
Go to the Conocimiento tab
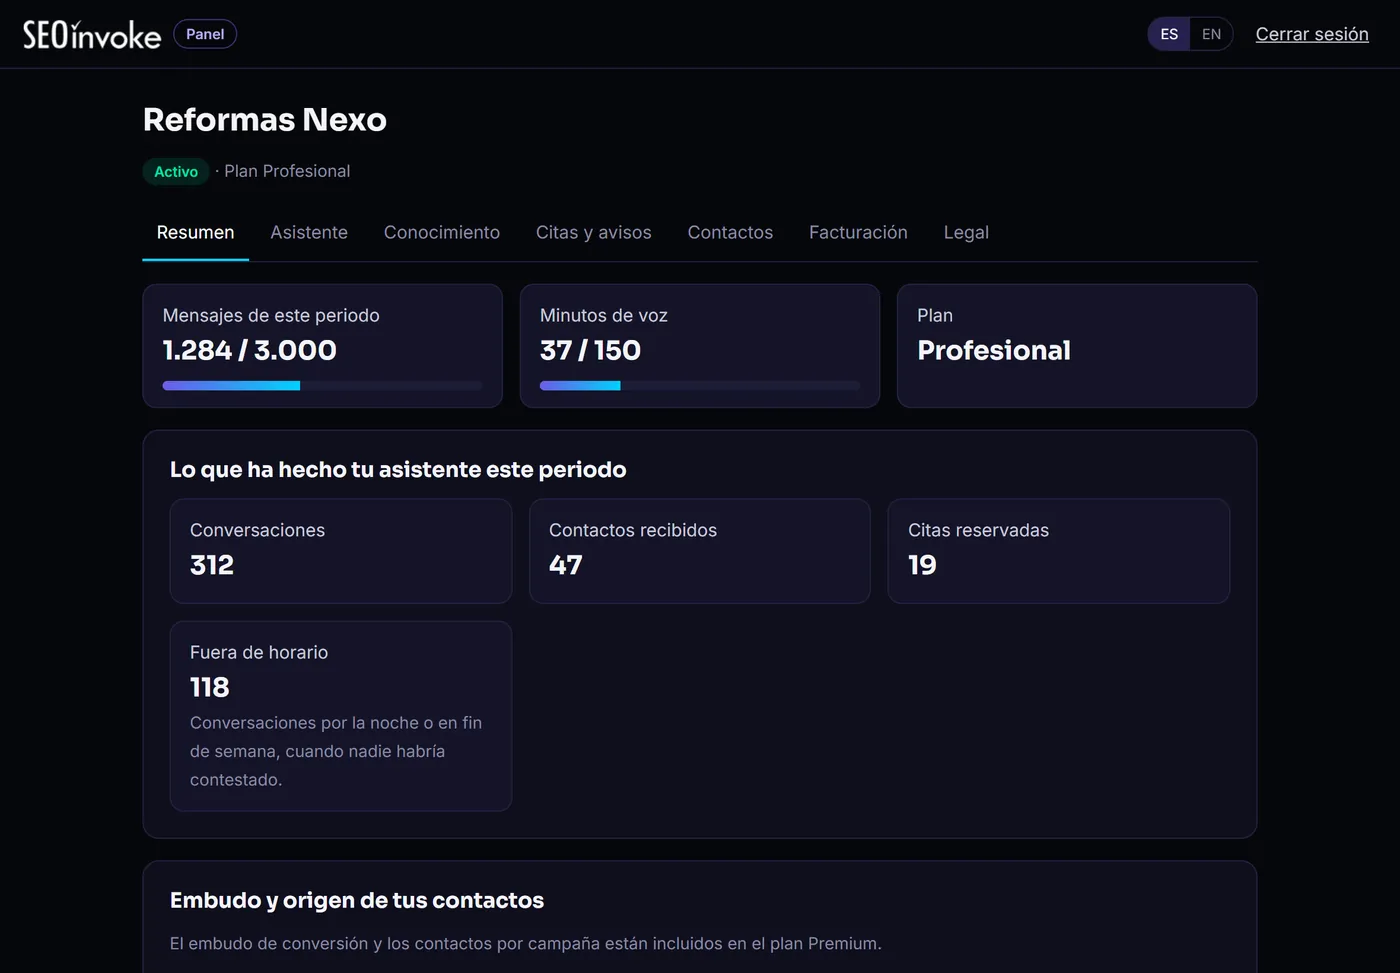pyautogui.click(x=442, y=232)
